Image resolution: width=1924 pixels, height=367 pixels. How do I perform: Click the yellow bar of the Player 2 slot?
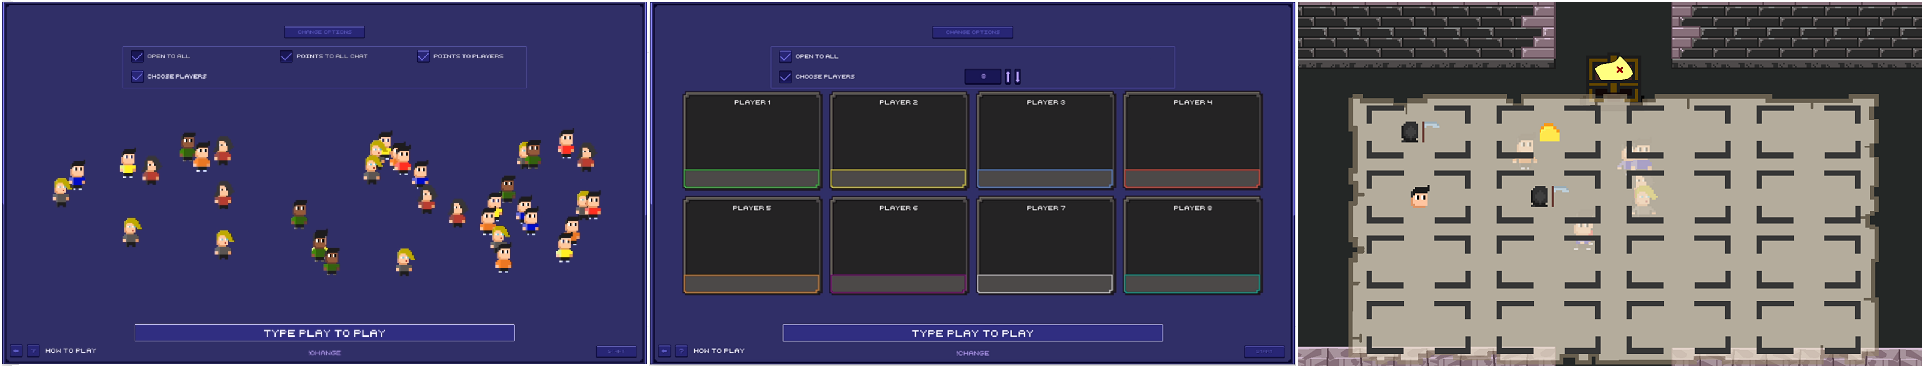(x=898, y=179)
